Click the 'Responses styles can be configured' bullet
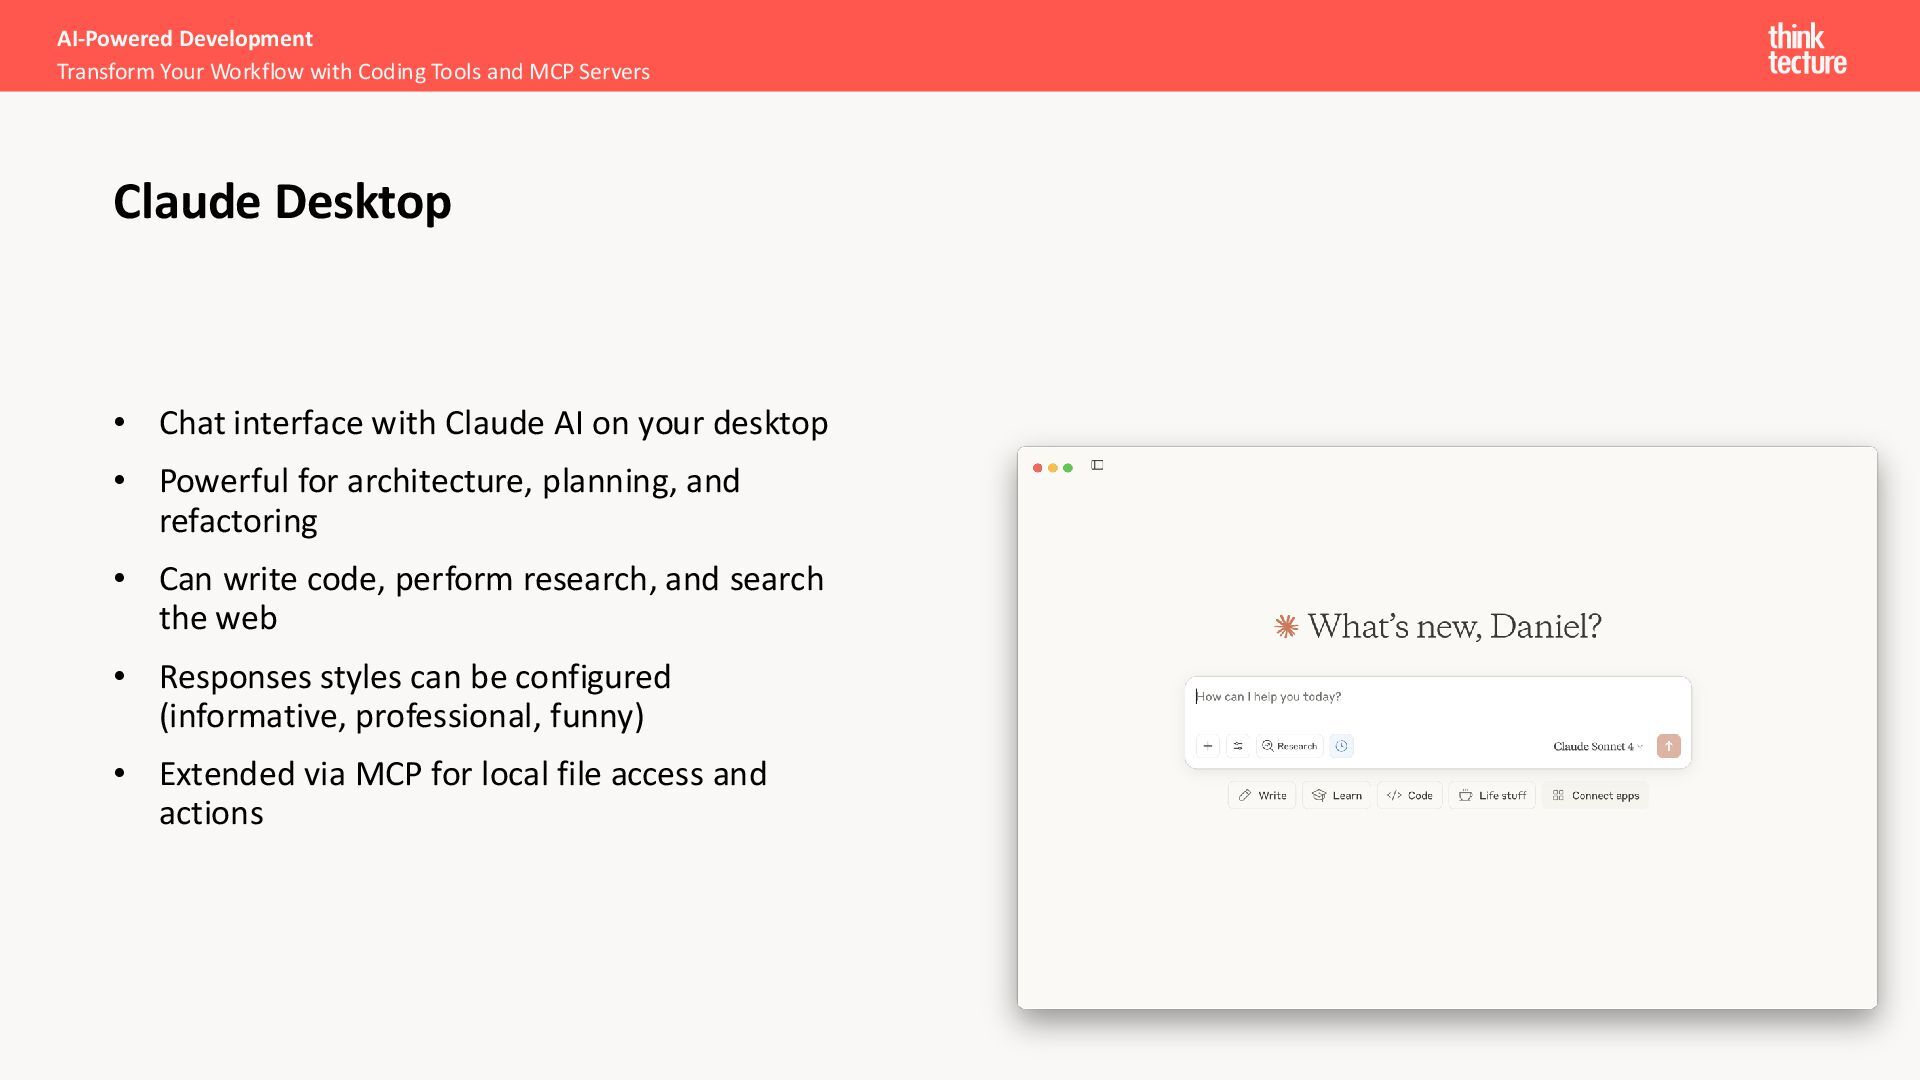This screenshot has width=1920, height=1080. click(415, 696)
